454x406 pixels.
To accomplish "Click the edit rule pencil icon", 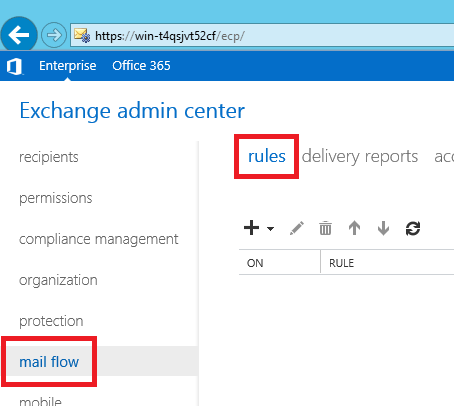I will click(x=297, y=228).
